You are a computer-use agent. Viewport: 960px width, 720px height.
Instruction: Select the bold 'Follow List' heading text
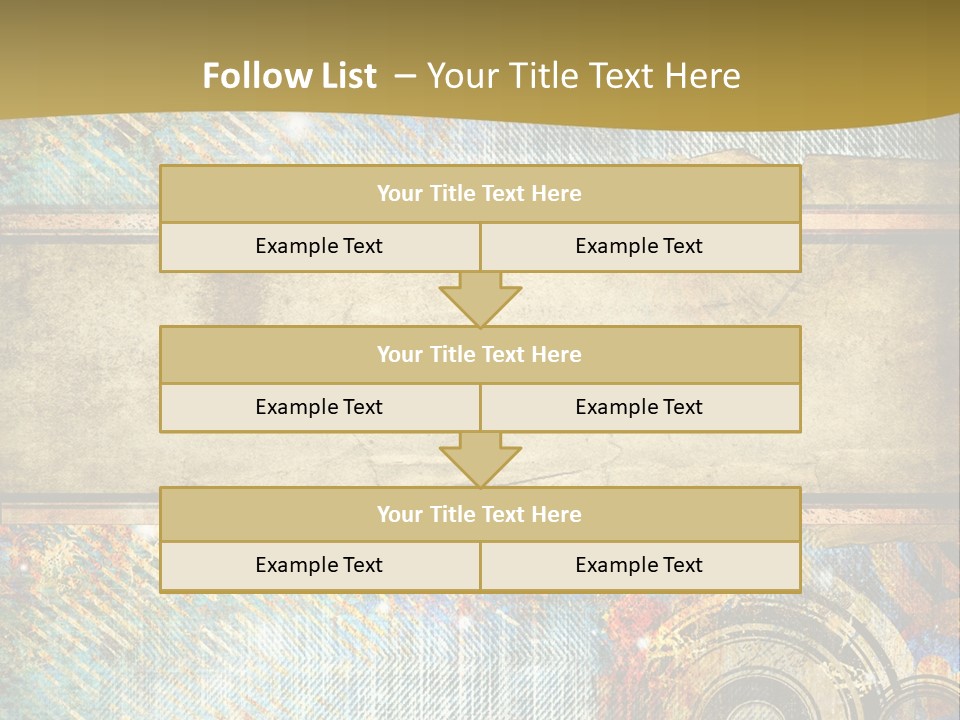tap(289, 76)
